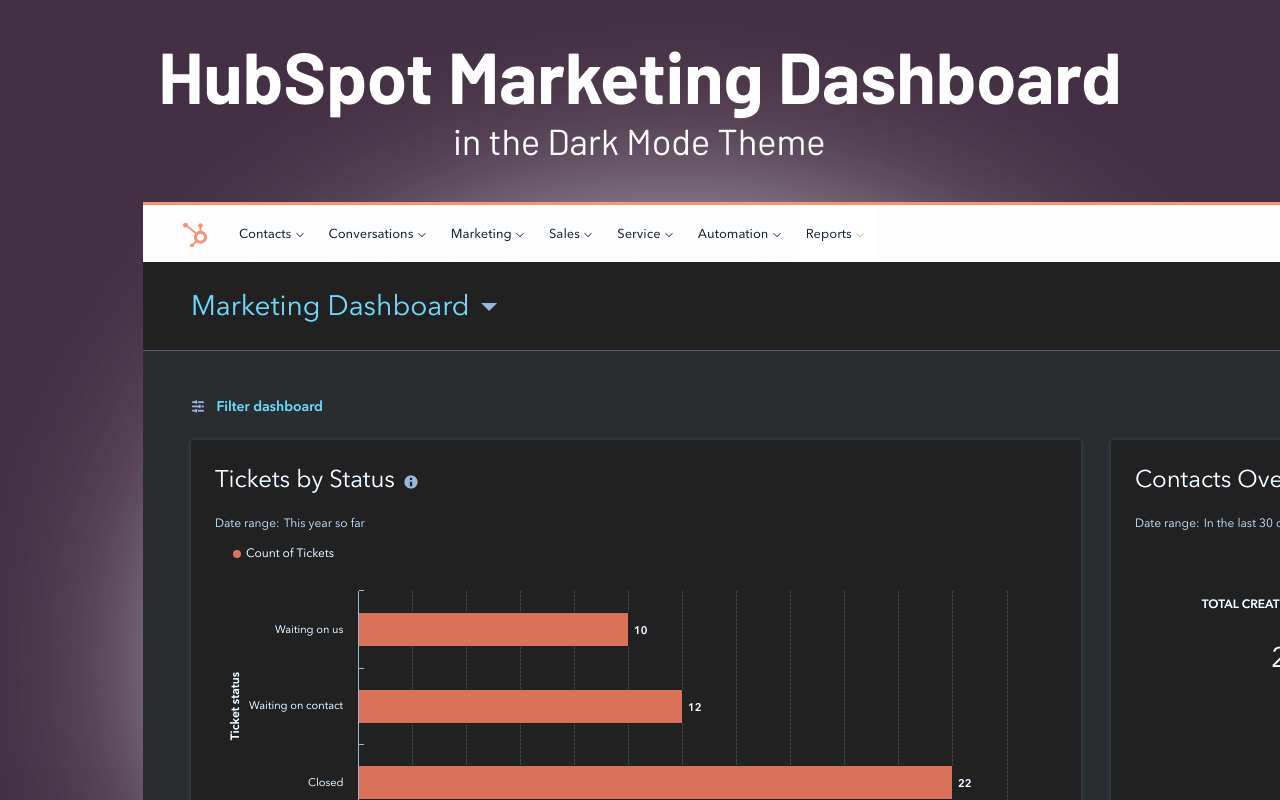Open the Sales menu

tap(570, 234)
